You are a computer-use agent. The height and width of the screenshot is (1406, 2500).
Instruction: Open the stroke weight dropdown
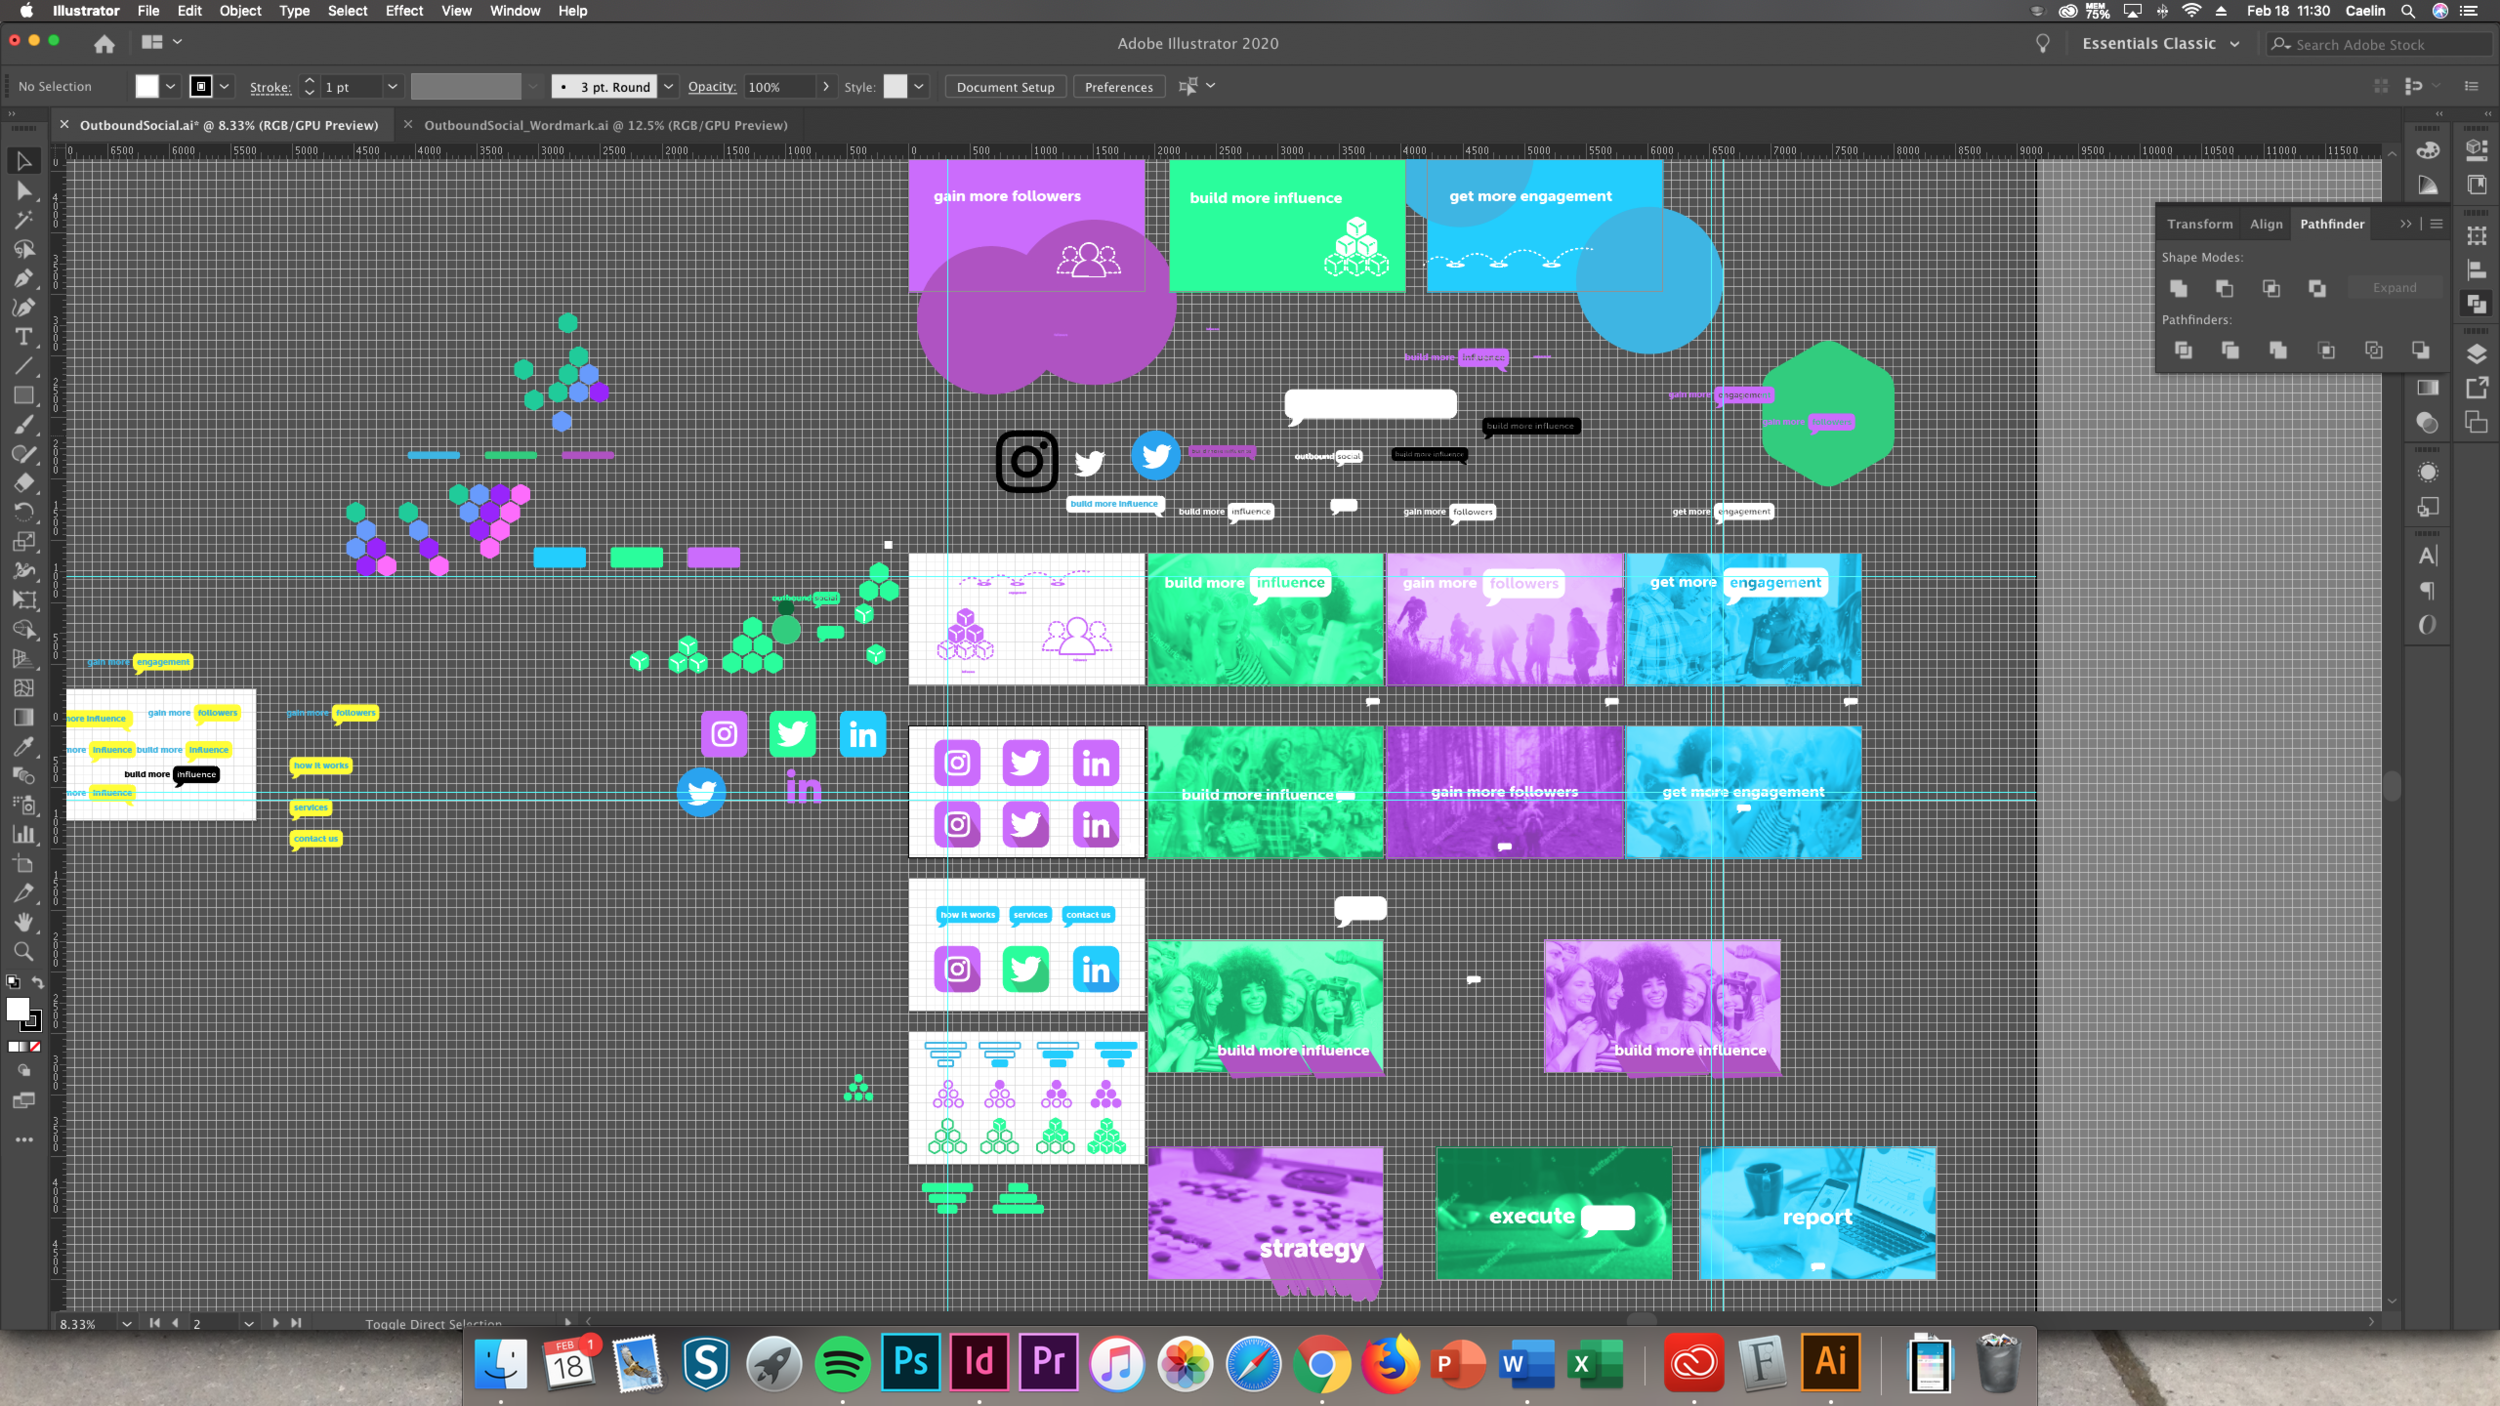(393, 87)
